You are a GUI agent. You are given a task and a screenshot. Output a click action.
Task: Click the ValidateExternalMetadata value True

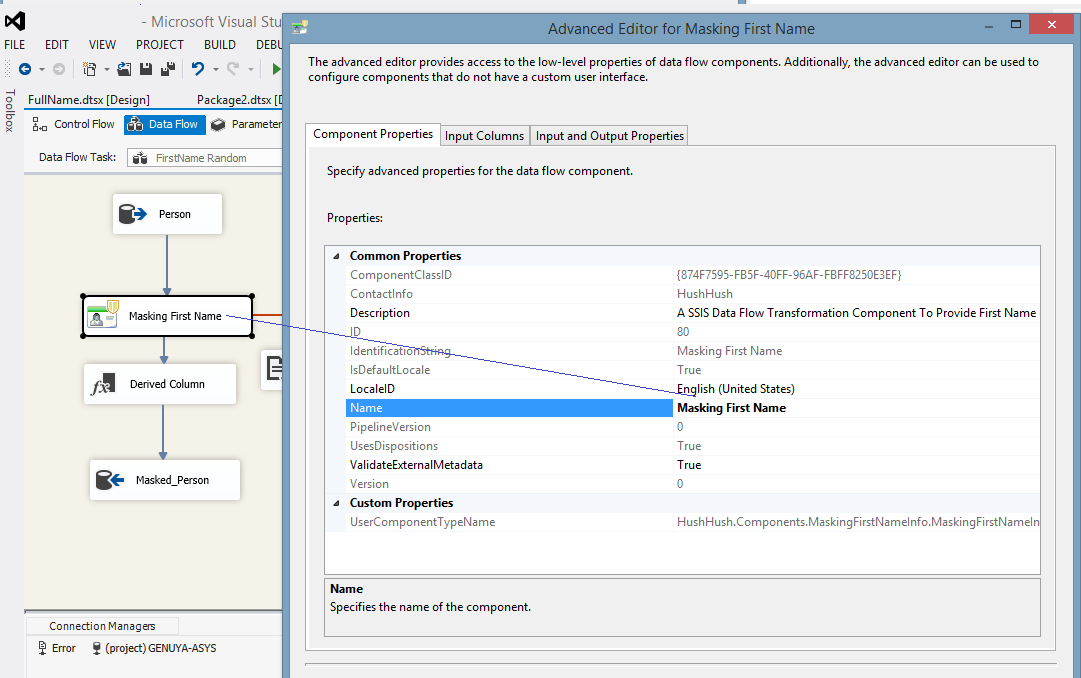[689, 465]
